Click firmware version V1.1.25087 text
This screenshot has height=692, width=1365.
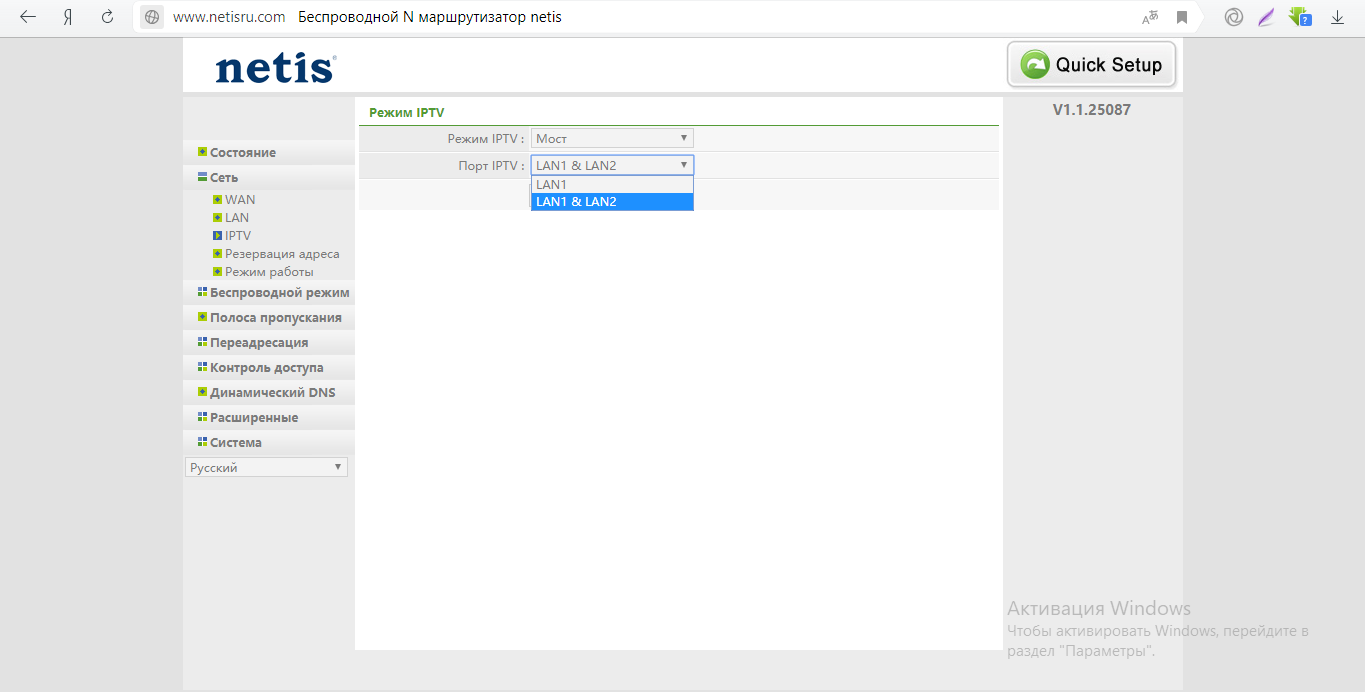pos(1092,110)
